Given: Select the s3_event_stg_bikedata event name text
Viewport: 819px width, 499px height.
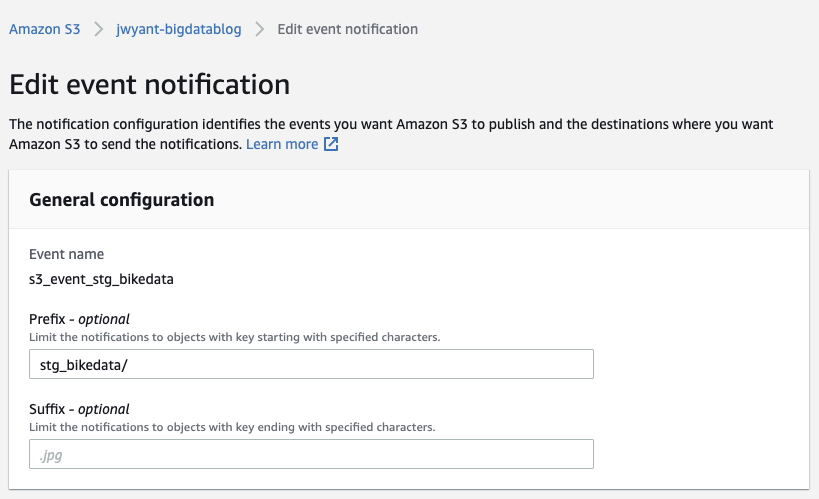Looking at the screenshot, I should coord(101,279).
